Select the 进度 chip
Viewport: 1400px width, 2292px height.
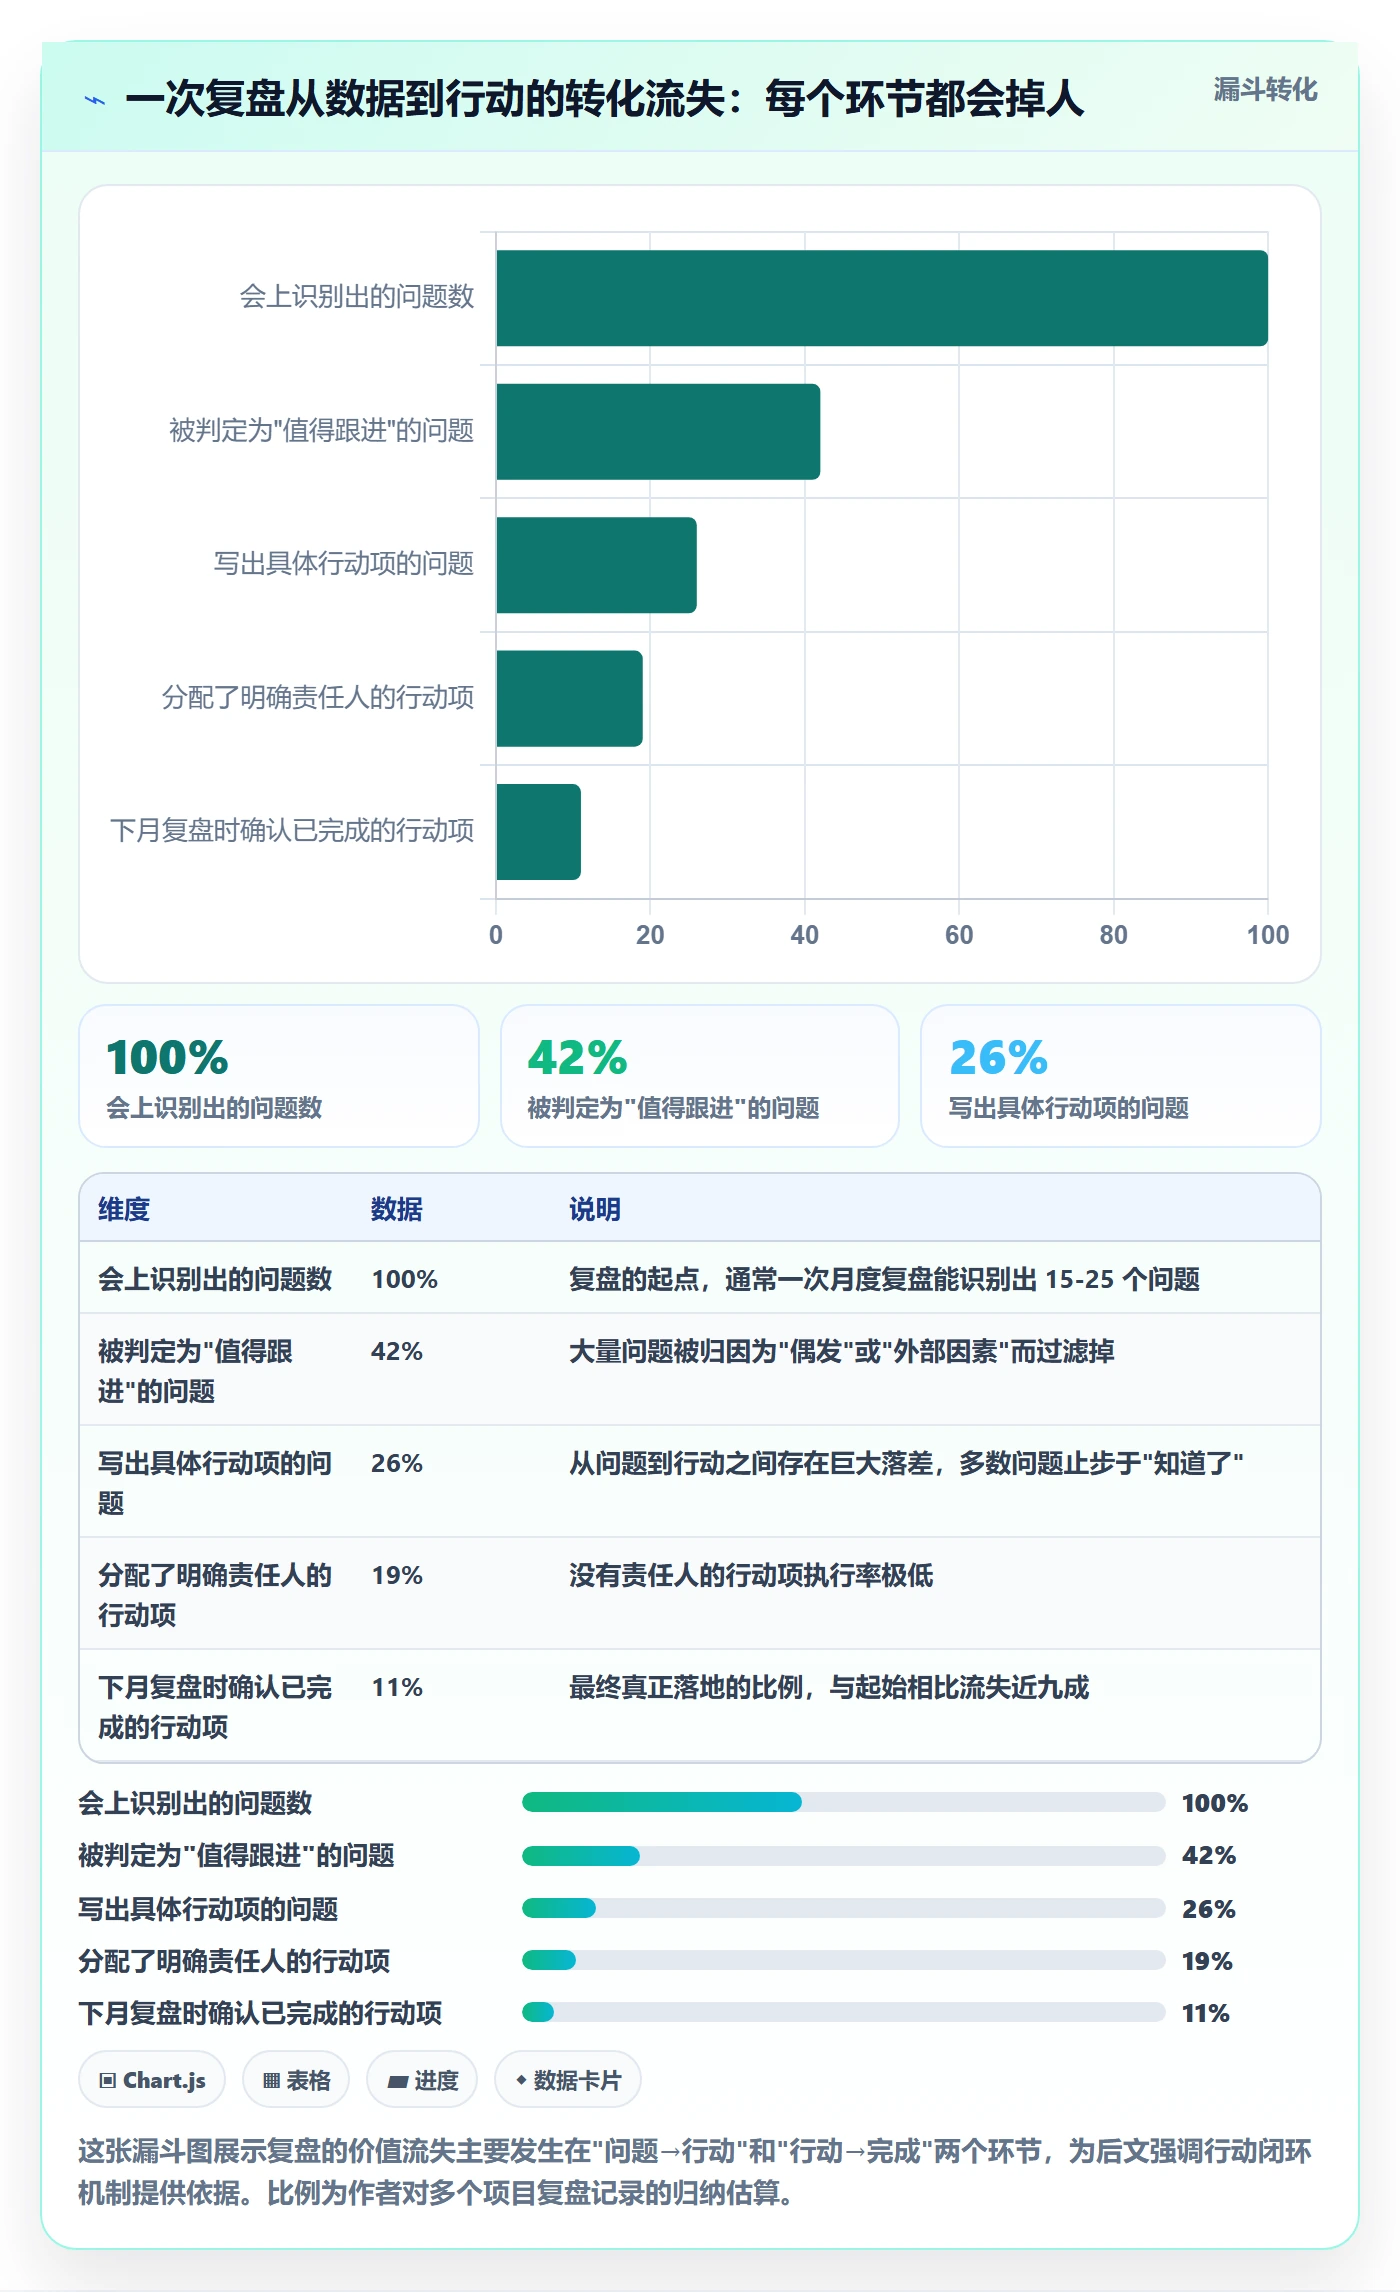coord(422,2080)
